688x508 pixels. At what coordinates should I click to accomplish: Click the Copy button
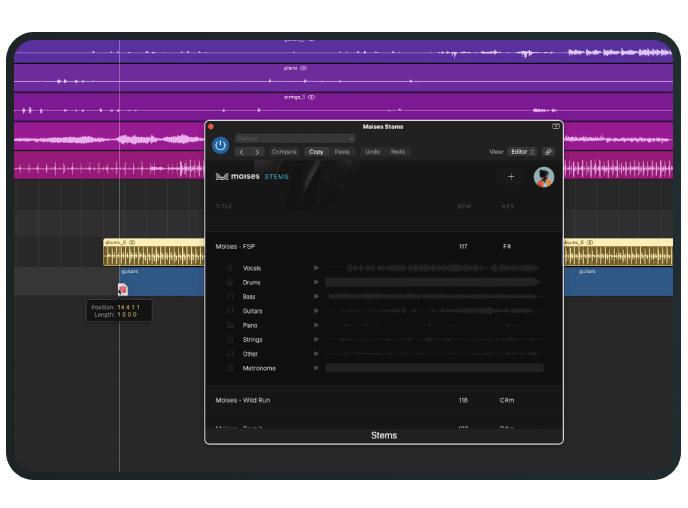(316, 152)
